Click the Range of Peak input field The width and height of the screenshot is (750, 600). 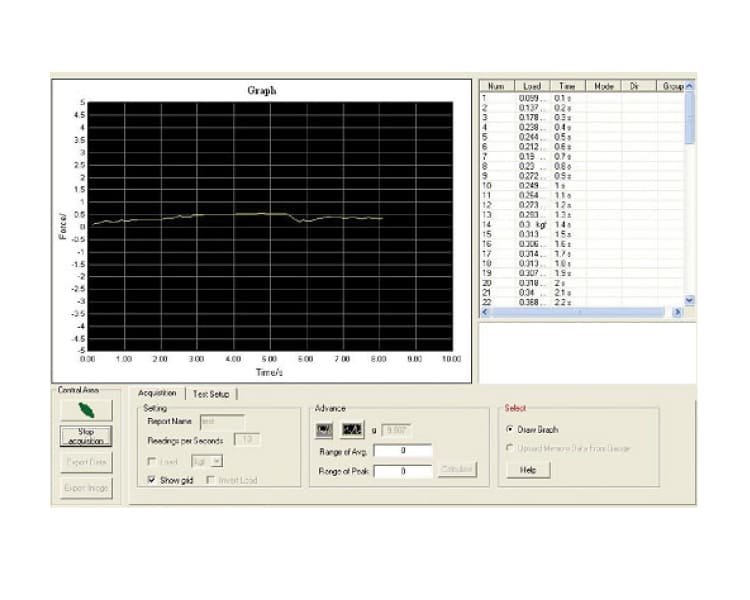pyautogui.click(x=403, y=471)
